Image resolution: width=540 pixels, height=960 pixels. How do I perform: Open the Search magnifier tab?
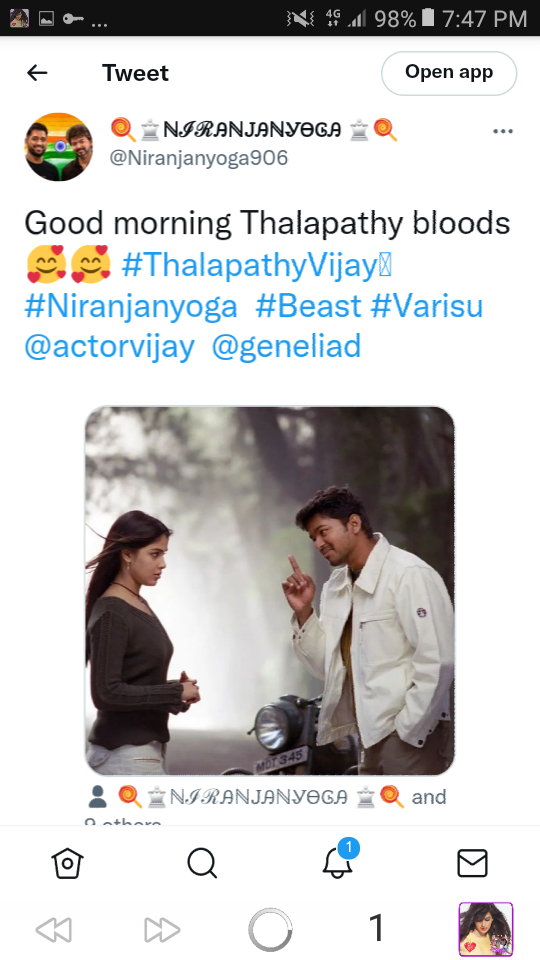pos(202,863)
